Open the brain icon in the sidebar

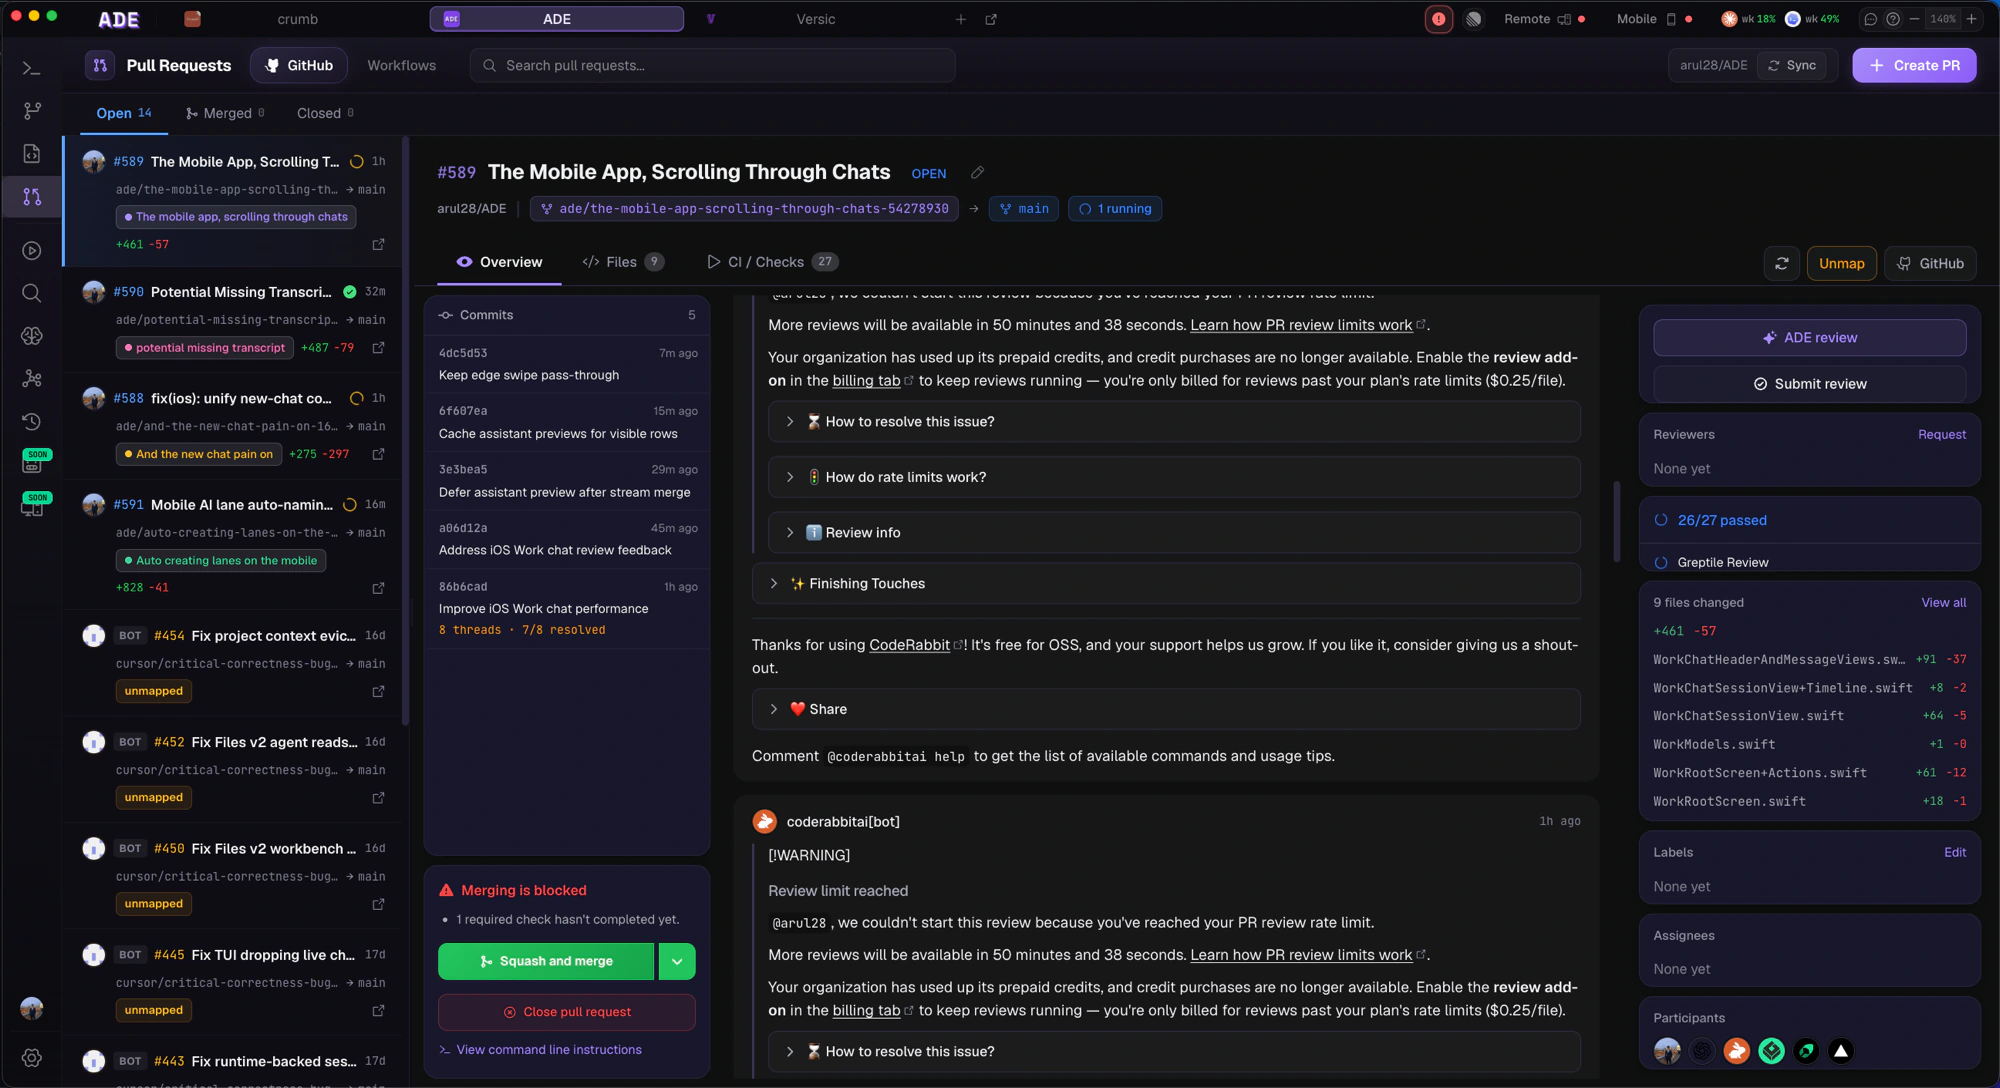click(32, 336)
